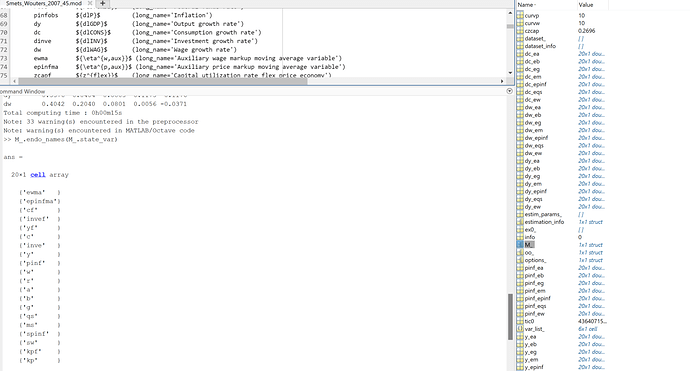Click the struct icon beside M_
The image size is (690, 371).
coord(520,245)
